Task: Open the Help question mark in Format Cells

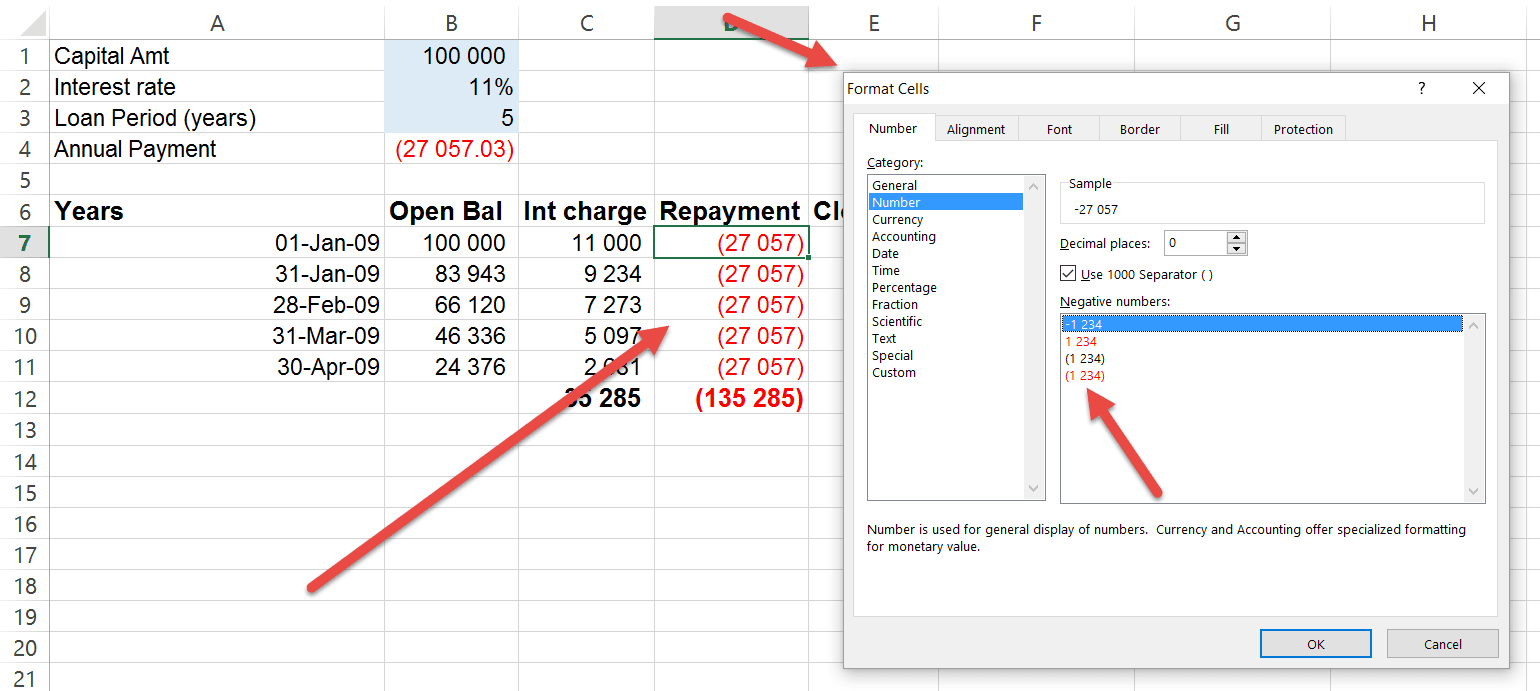Action: 1422,88
